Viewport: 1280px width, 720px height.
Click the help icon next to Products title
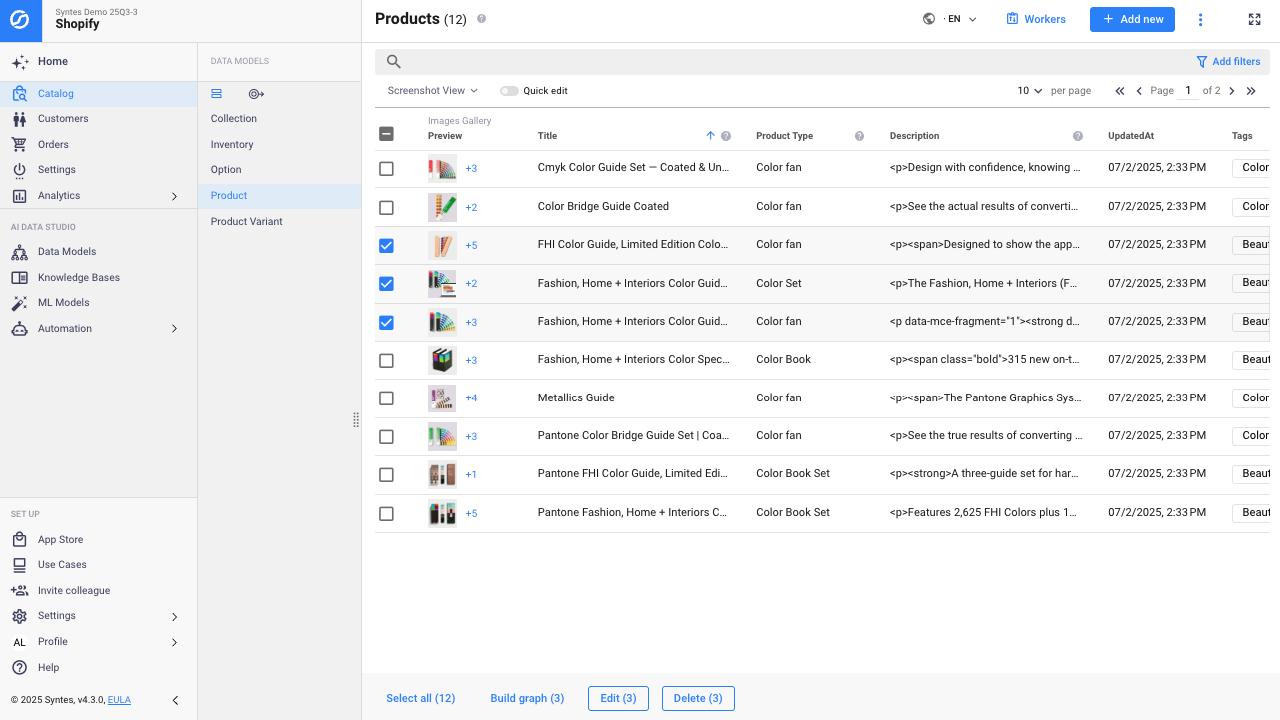[x=482, y=19]
